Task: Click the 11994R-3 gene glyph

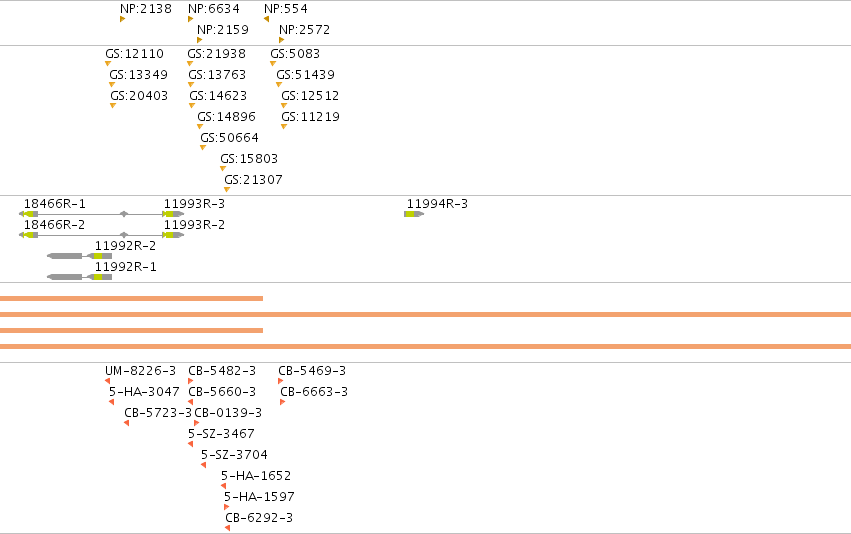Action: click(414, 214)
